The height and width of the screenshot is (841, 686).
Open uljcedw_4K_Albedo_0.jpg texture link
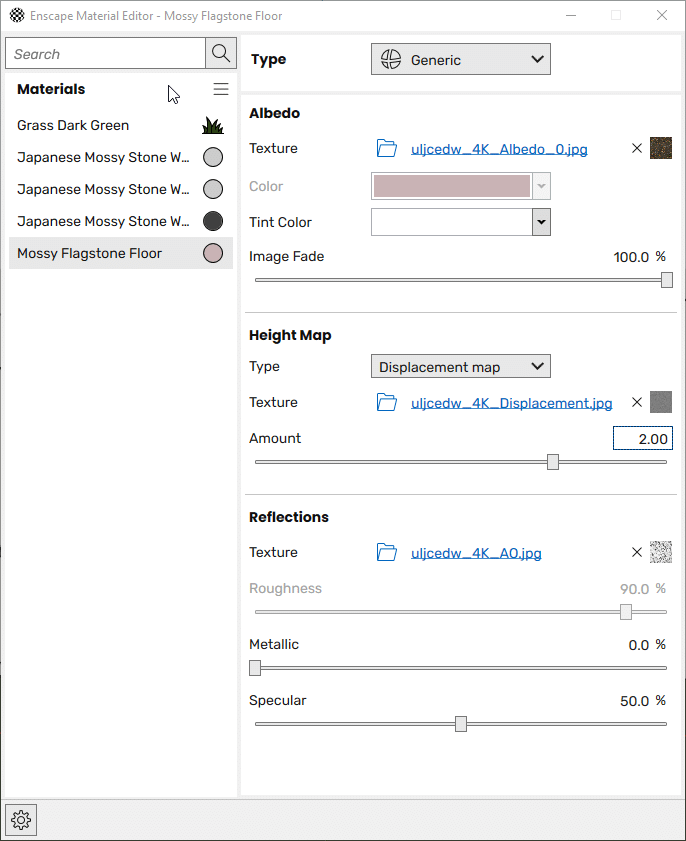tap(499, 150)
